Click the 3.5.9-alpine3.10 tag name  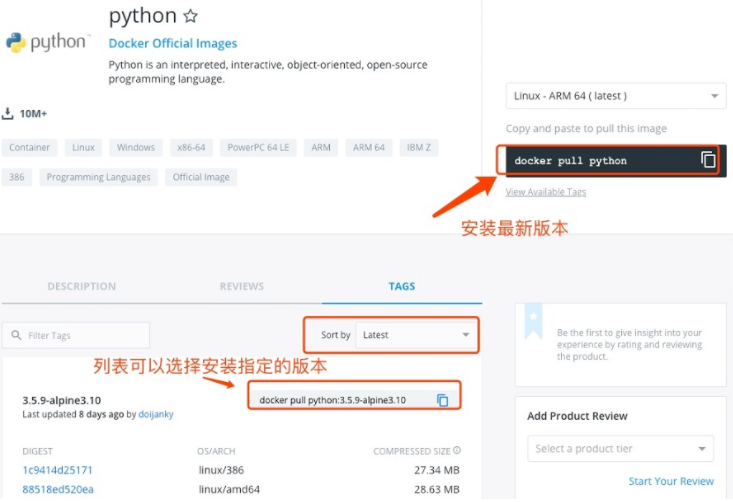pos(61,401)
